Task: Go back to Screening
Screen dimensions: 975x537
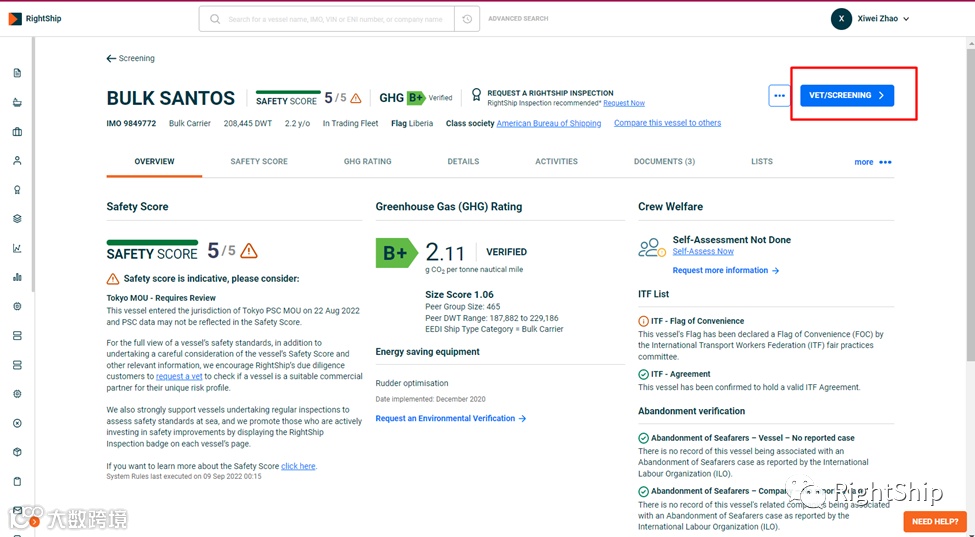Action: (x=131, y=58)
